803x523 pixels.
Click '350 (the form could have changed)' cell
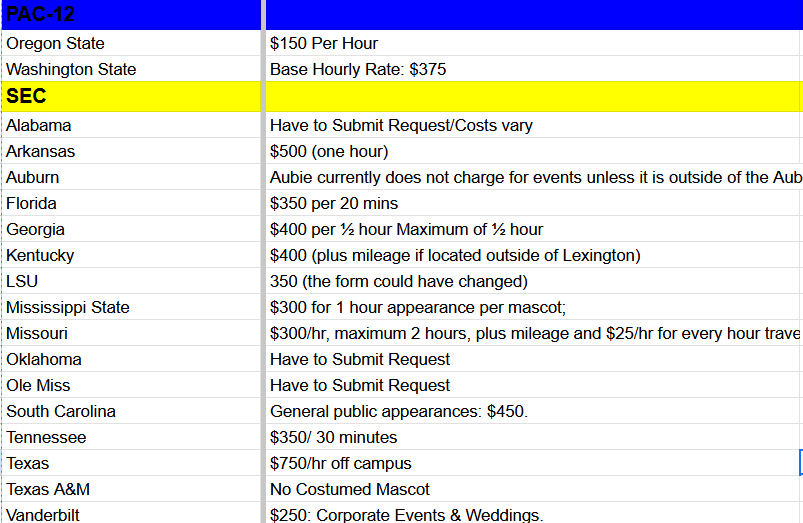[x=534, y=281]
